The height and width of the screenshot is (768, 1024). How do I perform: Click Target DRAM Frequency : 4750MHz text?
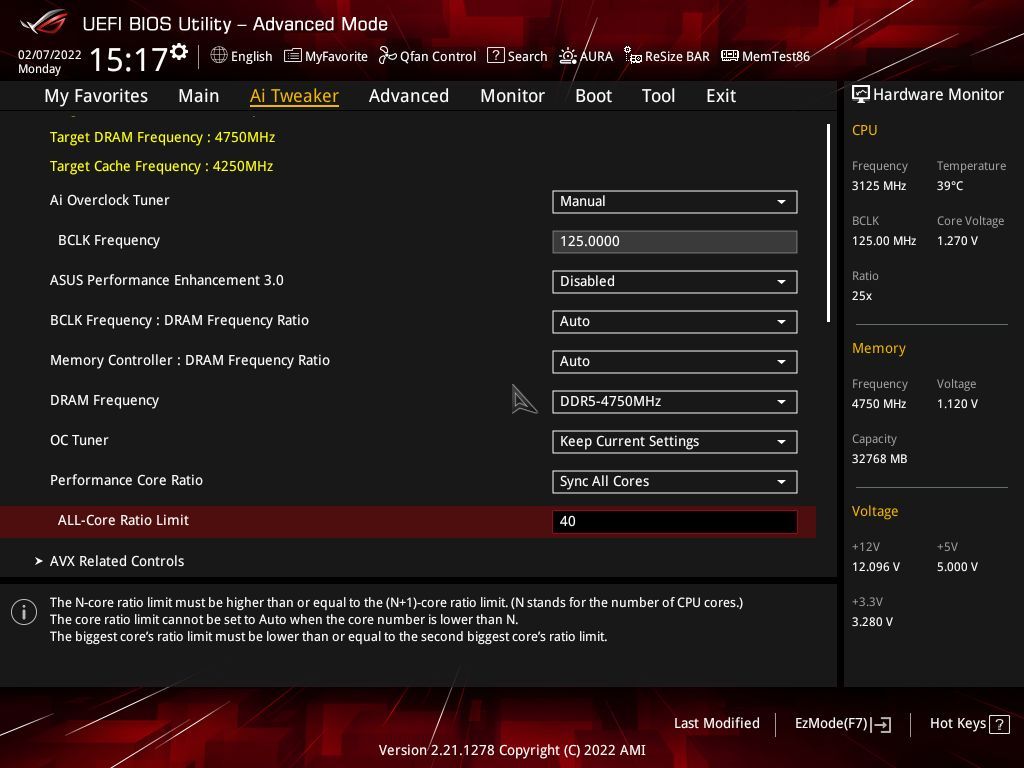pos(163,137)
